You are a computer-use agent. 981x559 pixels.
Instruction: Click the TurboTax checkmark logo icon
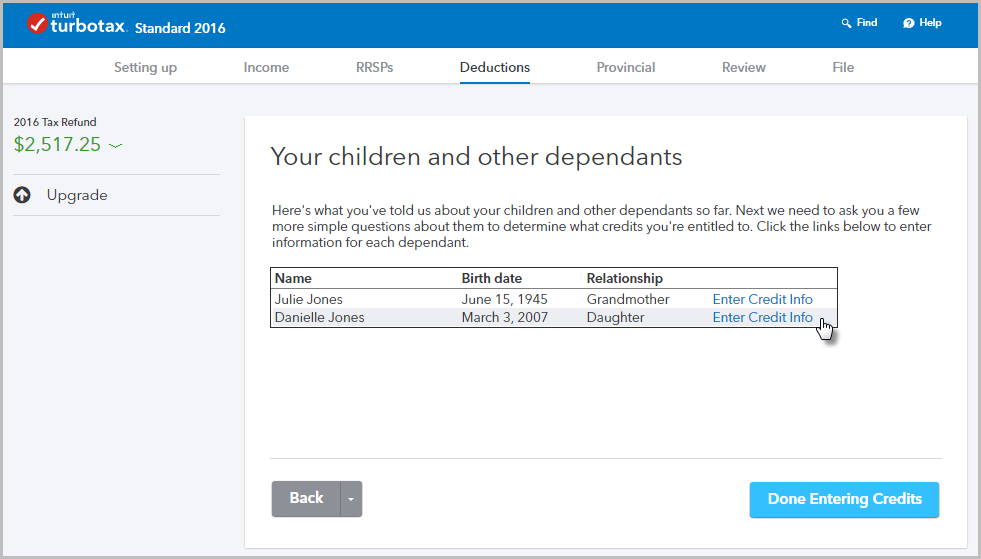point(37,23)
